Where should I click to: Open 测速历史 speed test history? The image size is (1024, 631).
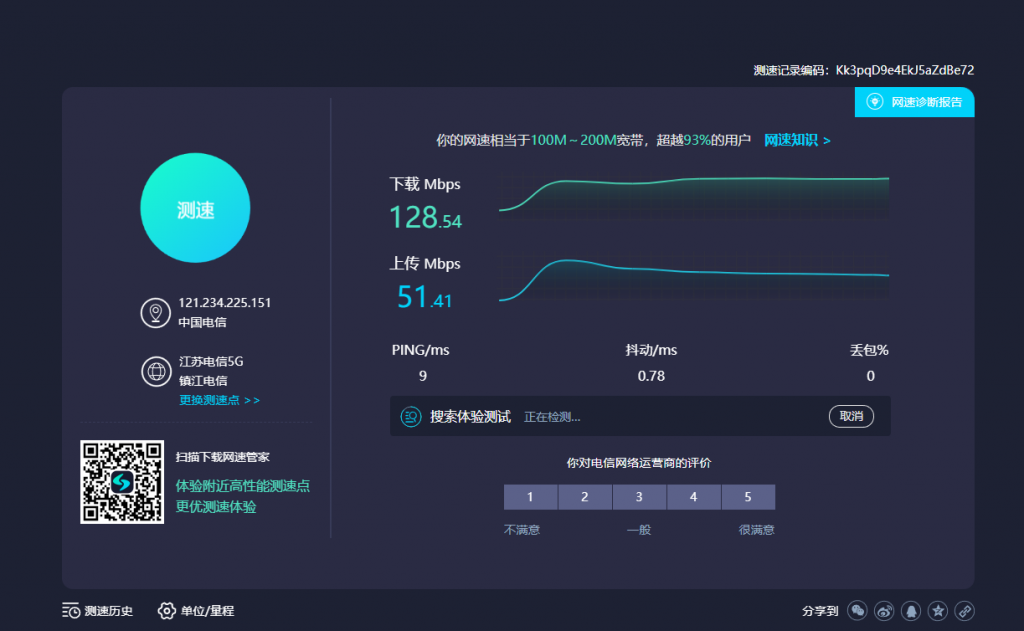point(97,610)
